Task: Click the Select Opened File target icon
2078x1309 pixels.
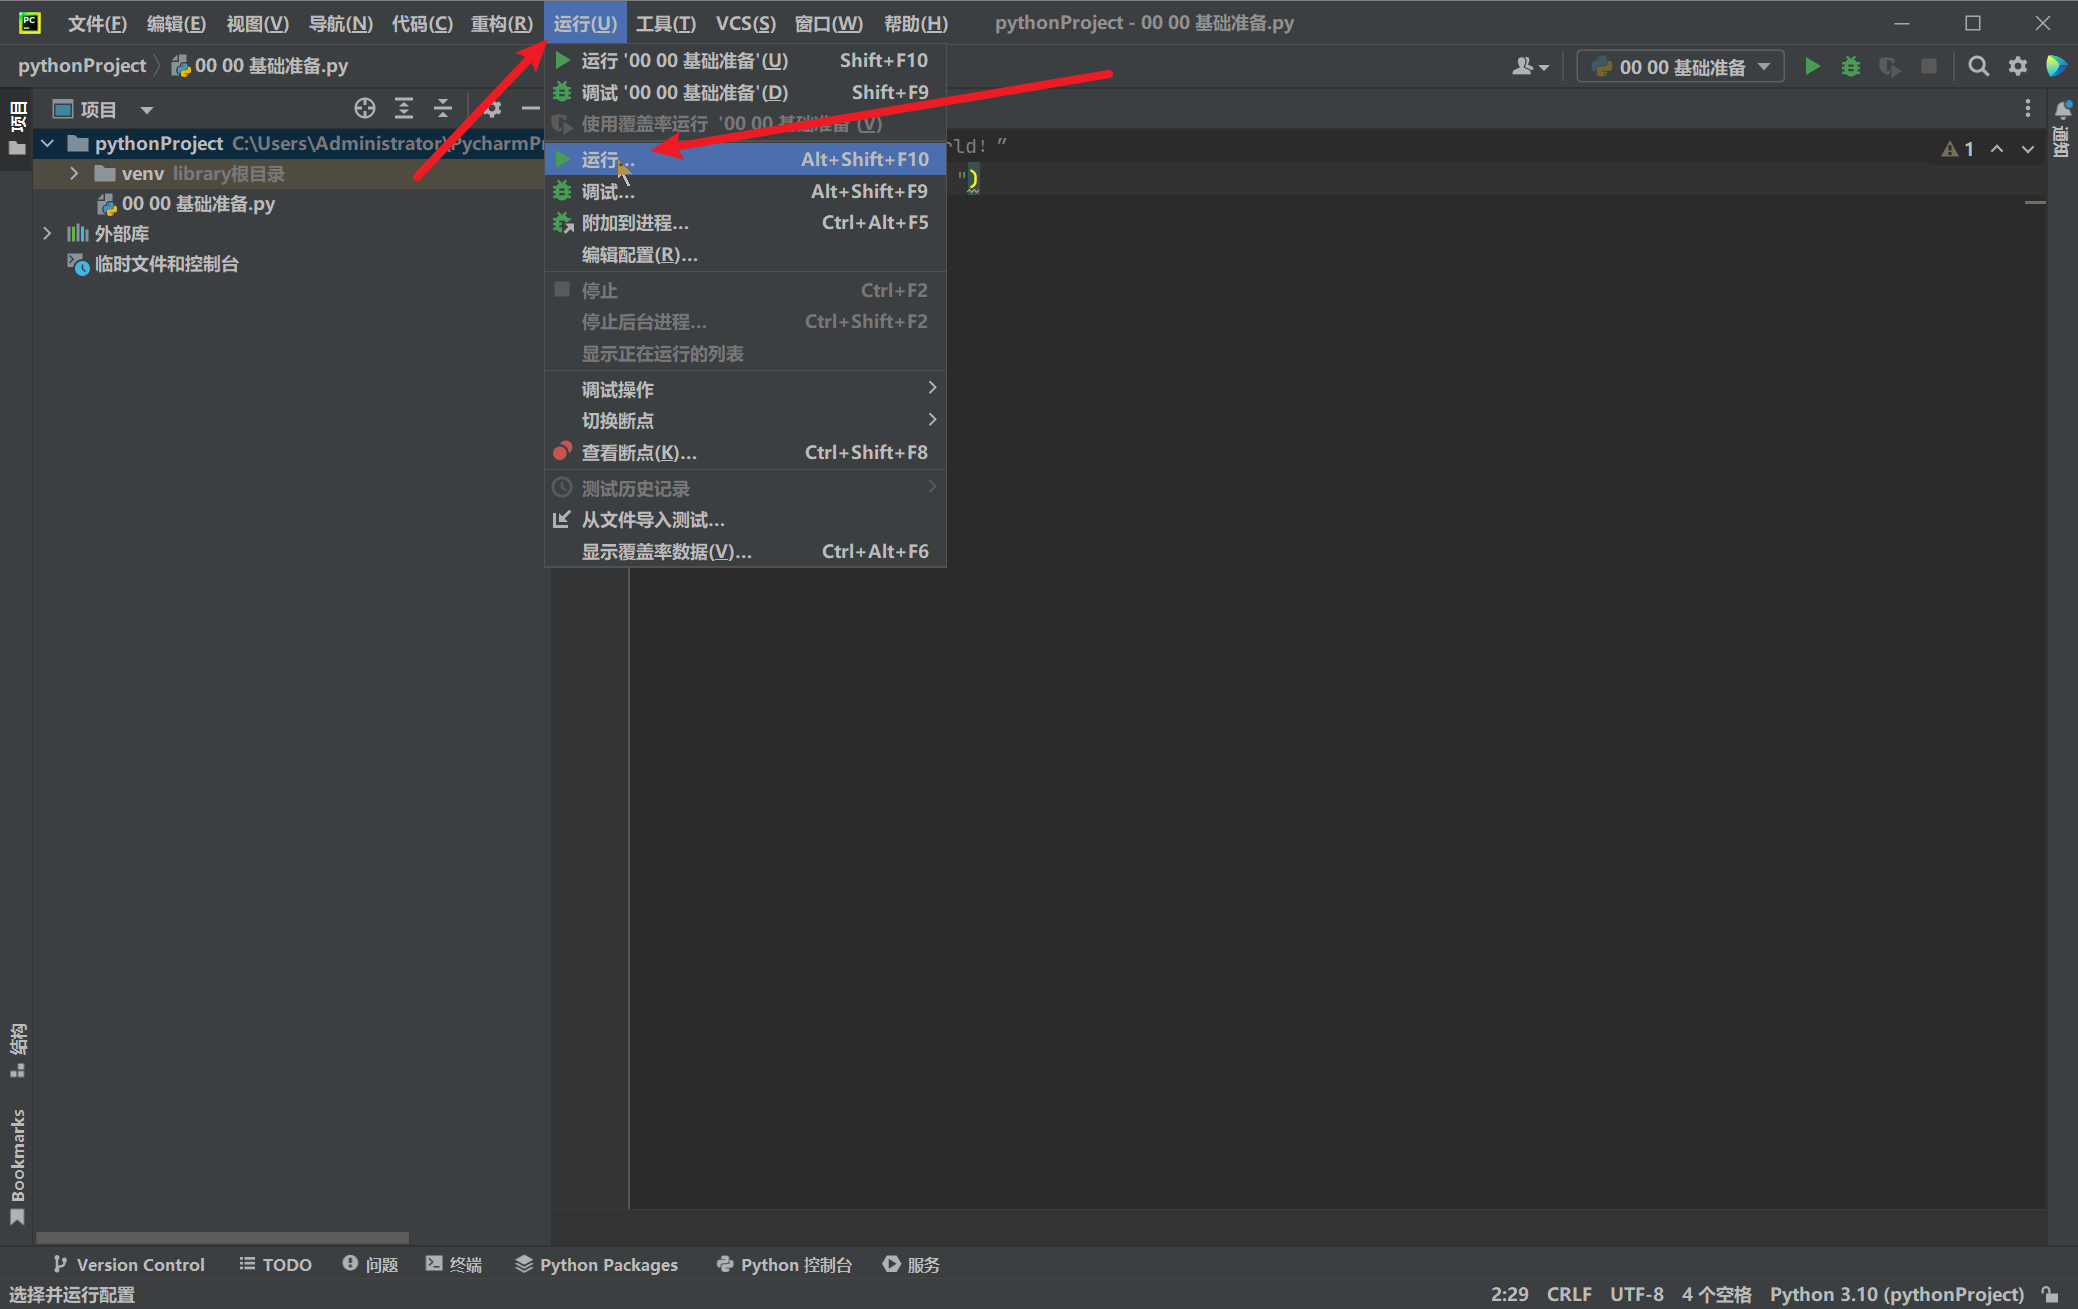Action: (x=365, y=109)
